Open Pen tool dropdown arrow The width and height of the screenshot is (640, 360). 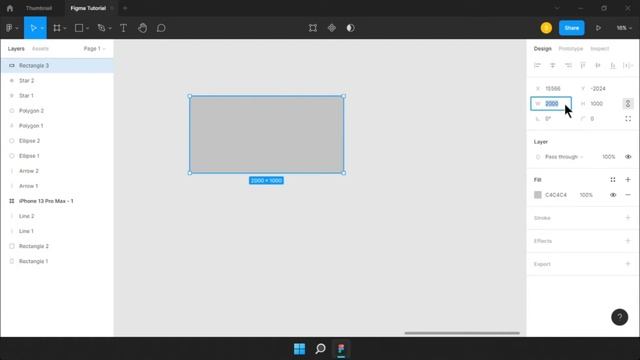(110, 28)
